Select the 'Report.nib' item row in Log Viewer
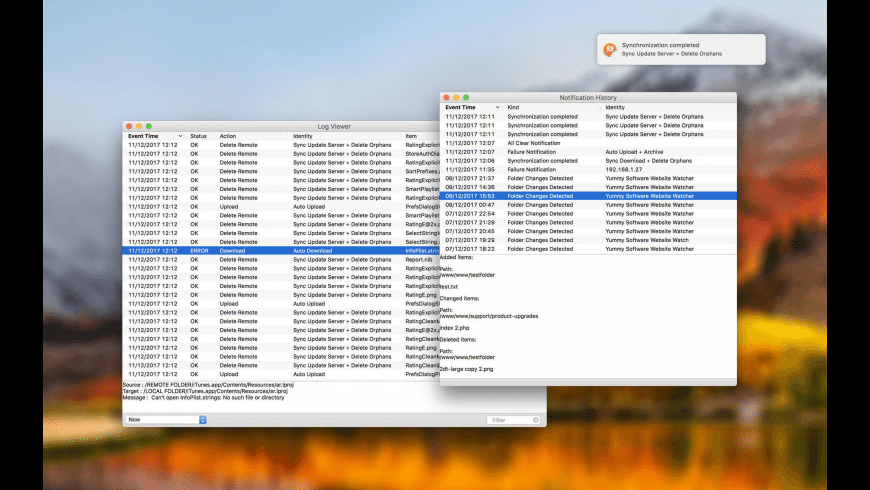 pos(281,260)
